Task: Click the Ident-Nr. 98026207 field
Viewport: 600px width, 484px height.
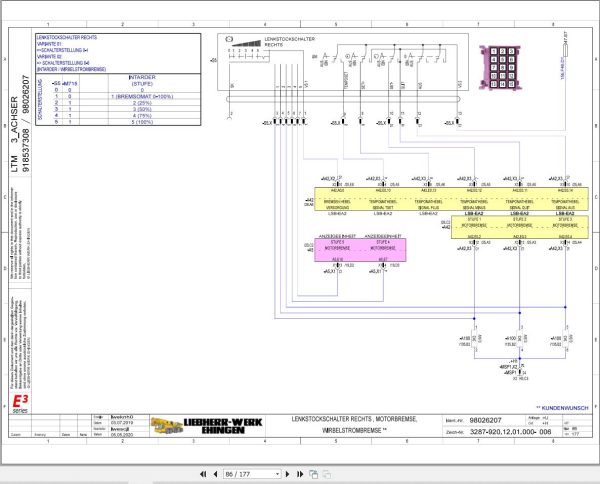Action: 485,420
